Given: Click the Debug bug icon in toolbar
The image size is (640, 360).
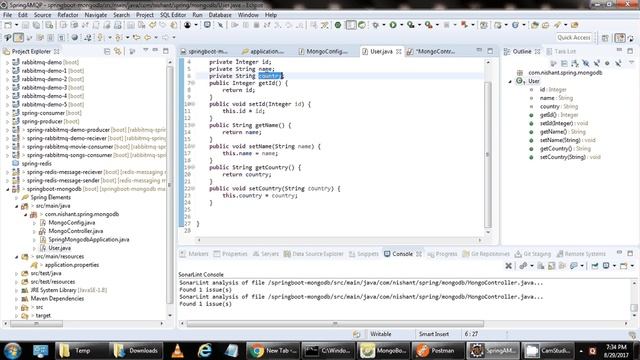Looking at the screenshot, I should pos(376,25).
